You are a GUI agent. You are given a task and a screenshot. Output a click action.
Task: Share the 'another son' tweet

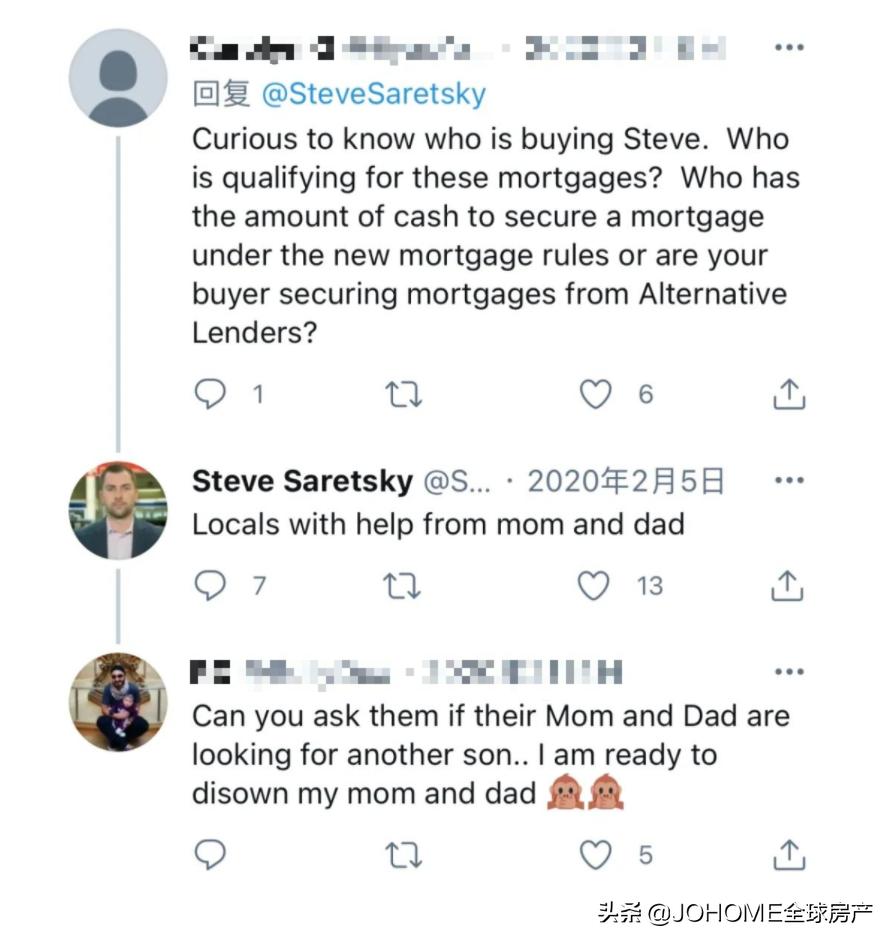(x=789, y=855)
